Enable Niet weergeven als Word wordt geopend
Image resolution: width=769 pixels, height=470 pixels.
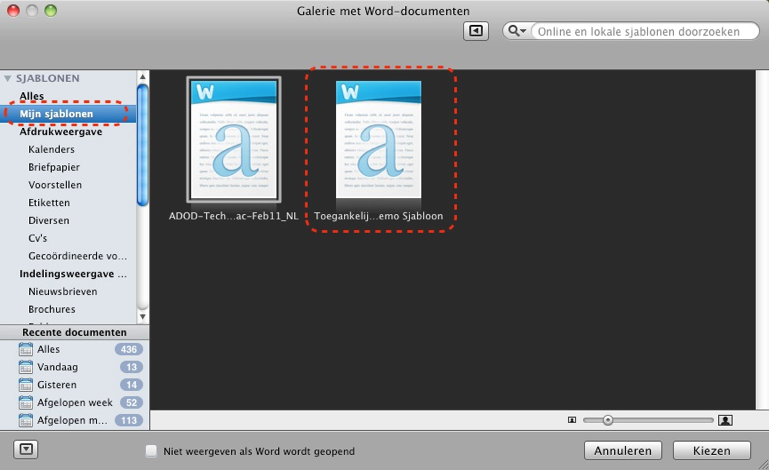pos(152,451)
